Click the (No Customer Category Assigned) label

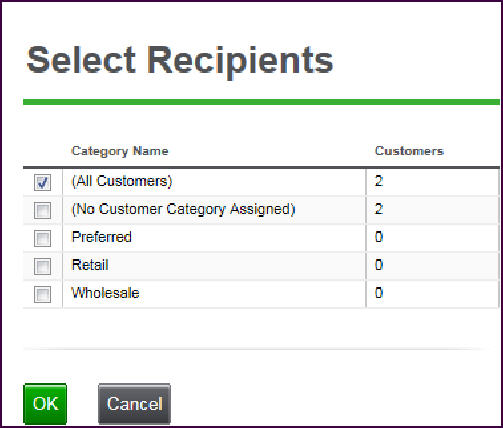[x=183, y=209]
